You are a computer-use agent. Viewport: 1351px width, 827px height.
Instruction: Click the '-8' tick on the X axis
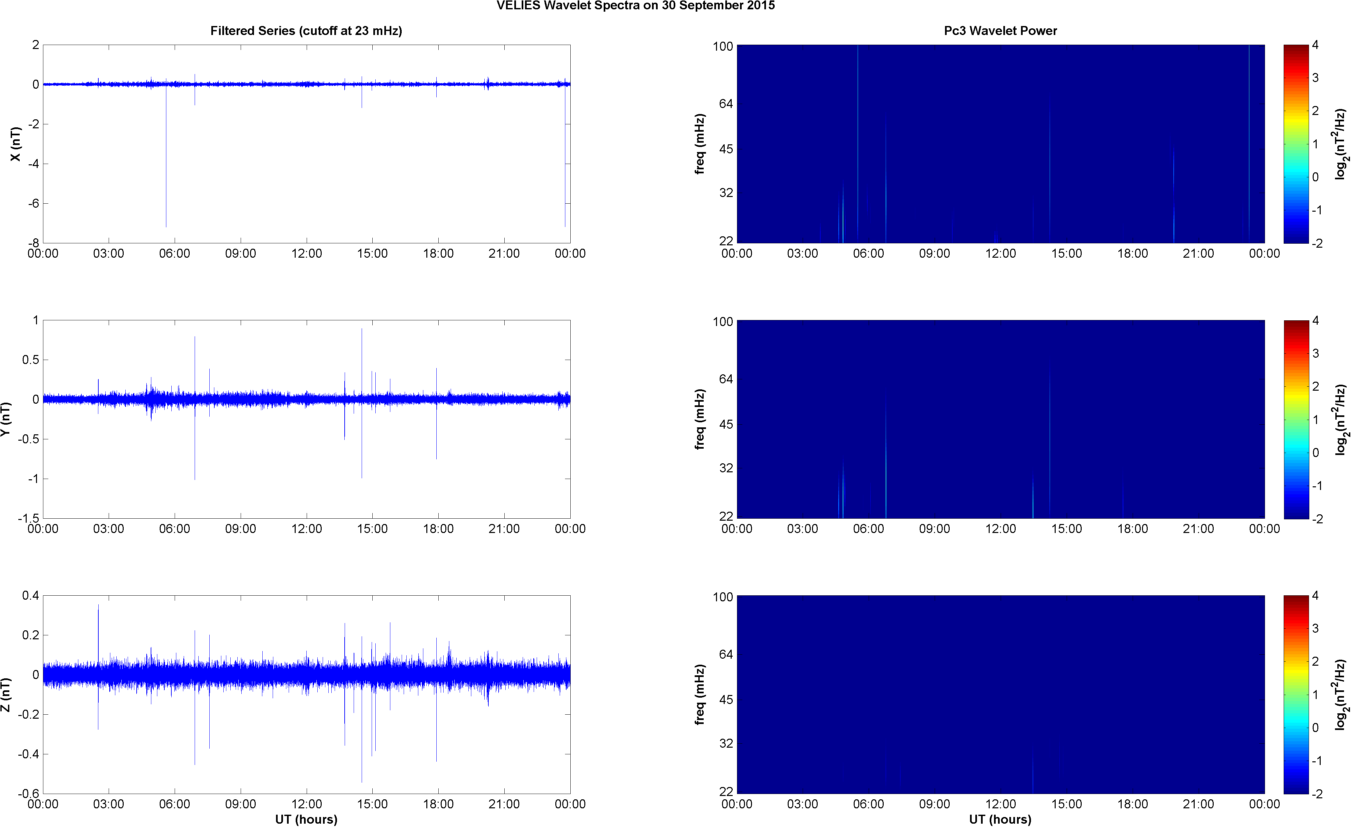pos(33,243)
